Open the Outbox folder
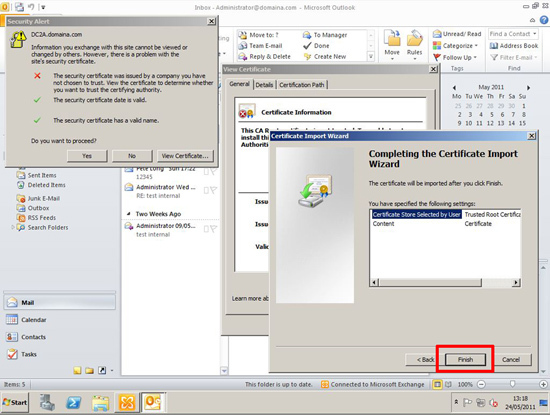The width and height of the screenshot is (550, 415). 33,208
